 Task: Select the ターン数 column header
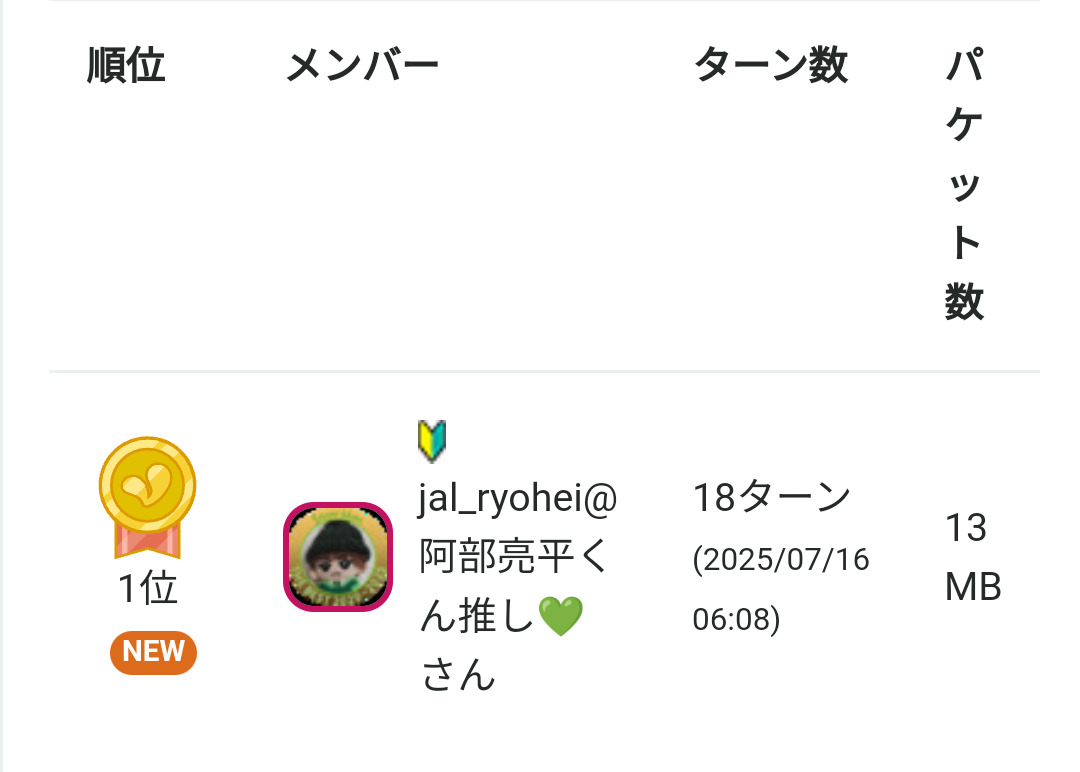[x=770, y=66]
